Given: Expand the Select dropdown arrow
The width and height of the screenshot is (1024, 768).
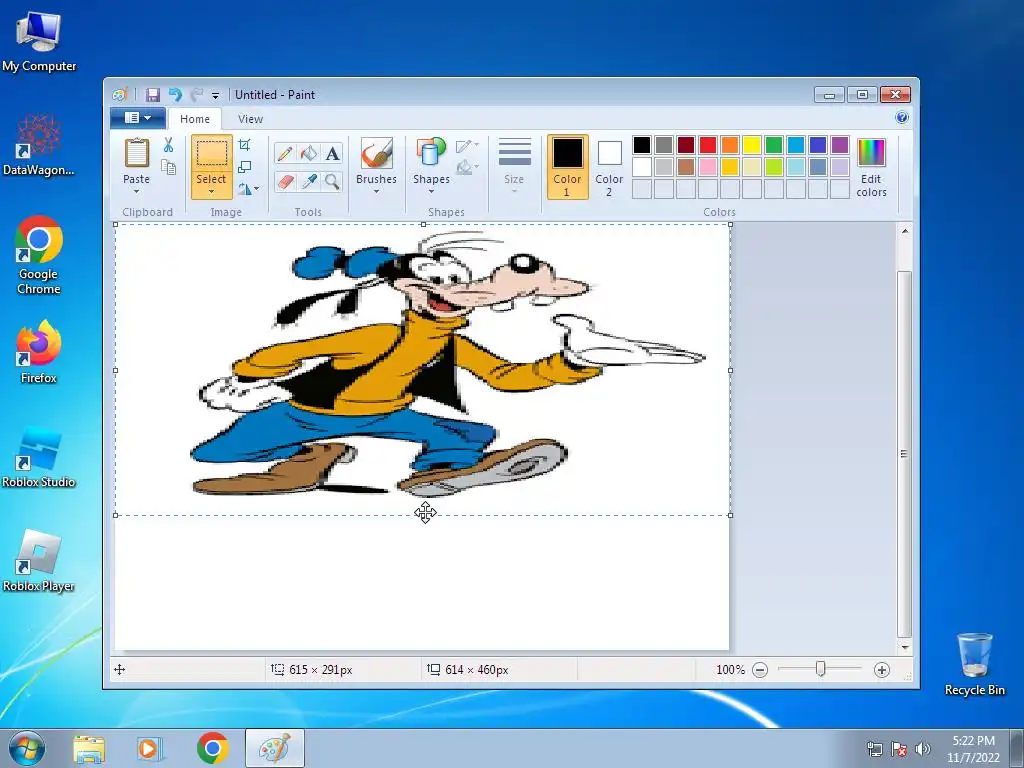Looking at the screenshot, I should 212,192.
